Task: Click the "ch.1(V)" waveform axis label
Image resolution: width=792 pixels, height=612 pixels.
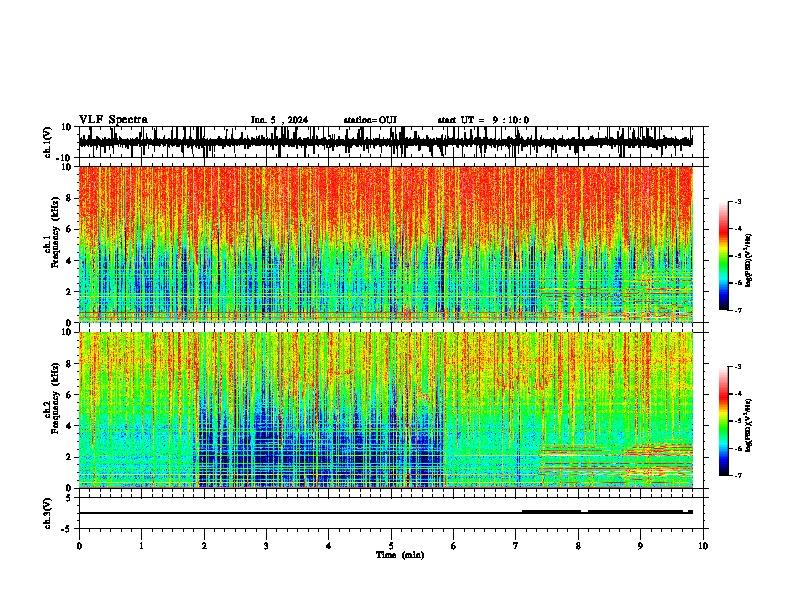Action: pos(48,142)
